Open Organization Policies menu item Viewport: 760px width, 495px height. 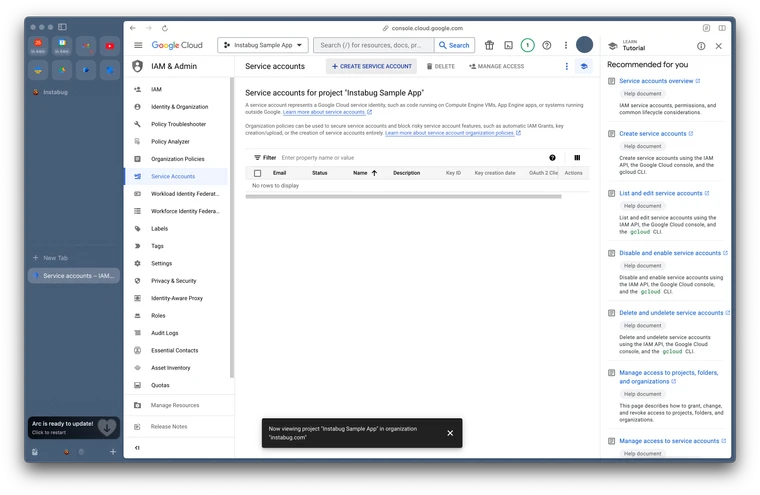coord(175,159)
